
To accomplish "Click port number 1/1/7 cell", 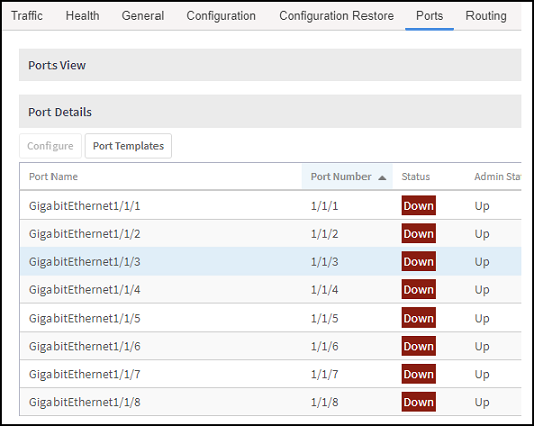I will click(x=324, y=374).
